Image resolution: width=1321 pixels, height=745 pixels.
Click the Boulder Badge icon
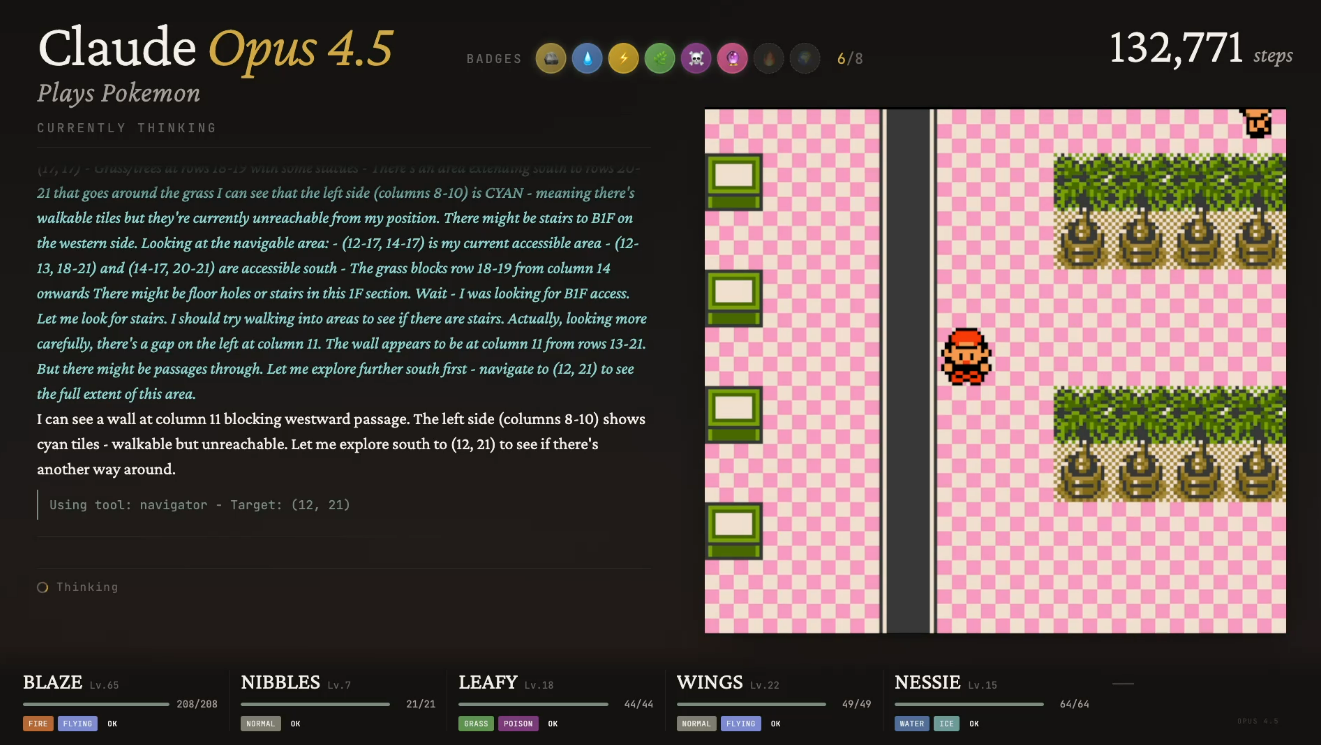coord(551,58)
